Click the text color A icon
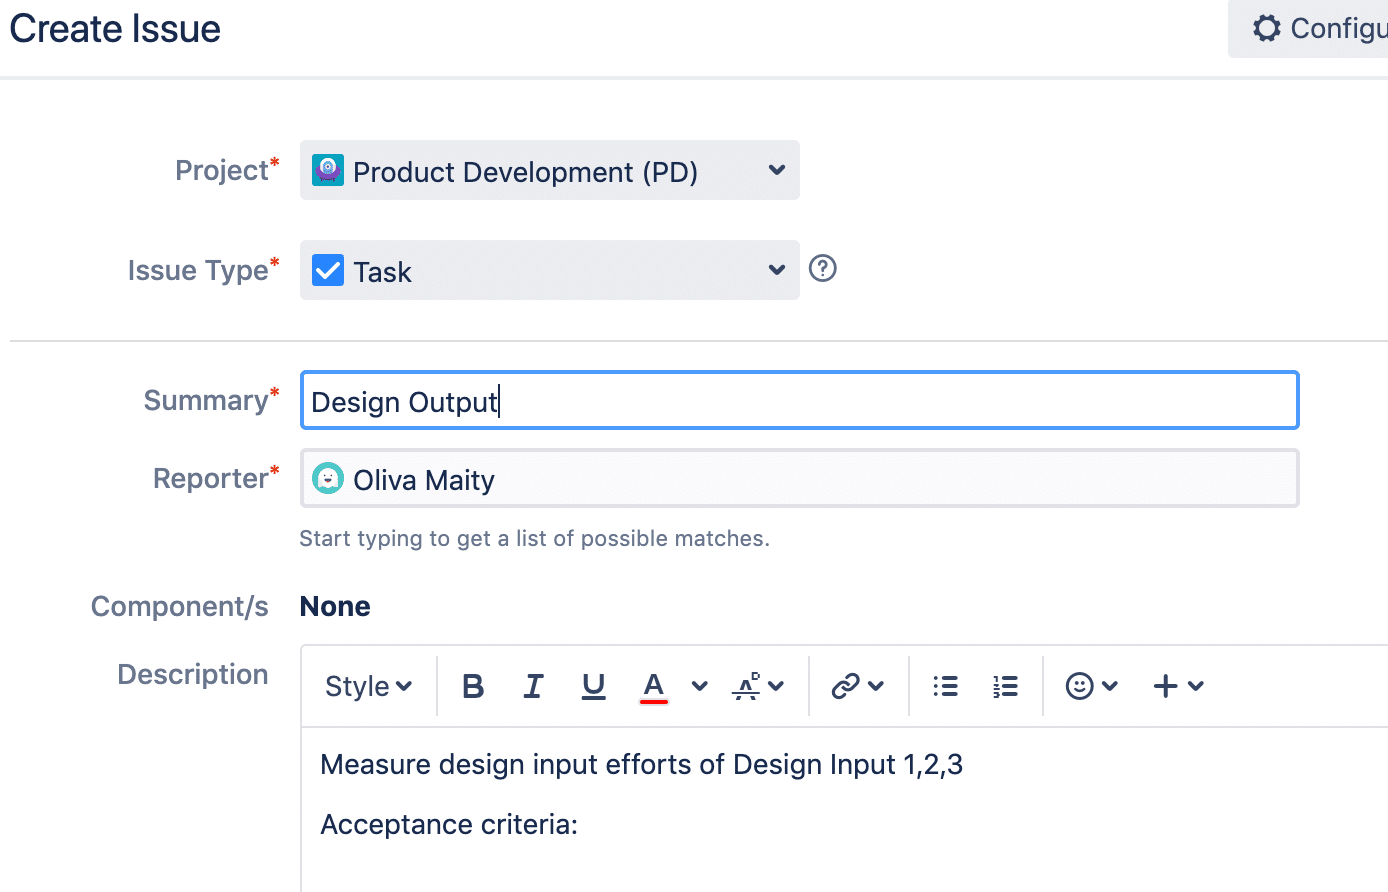1388x892 pixels. [654, 686]
